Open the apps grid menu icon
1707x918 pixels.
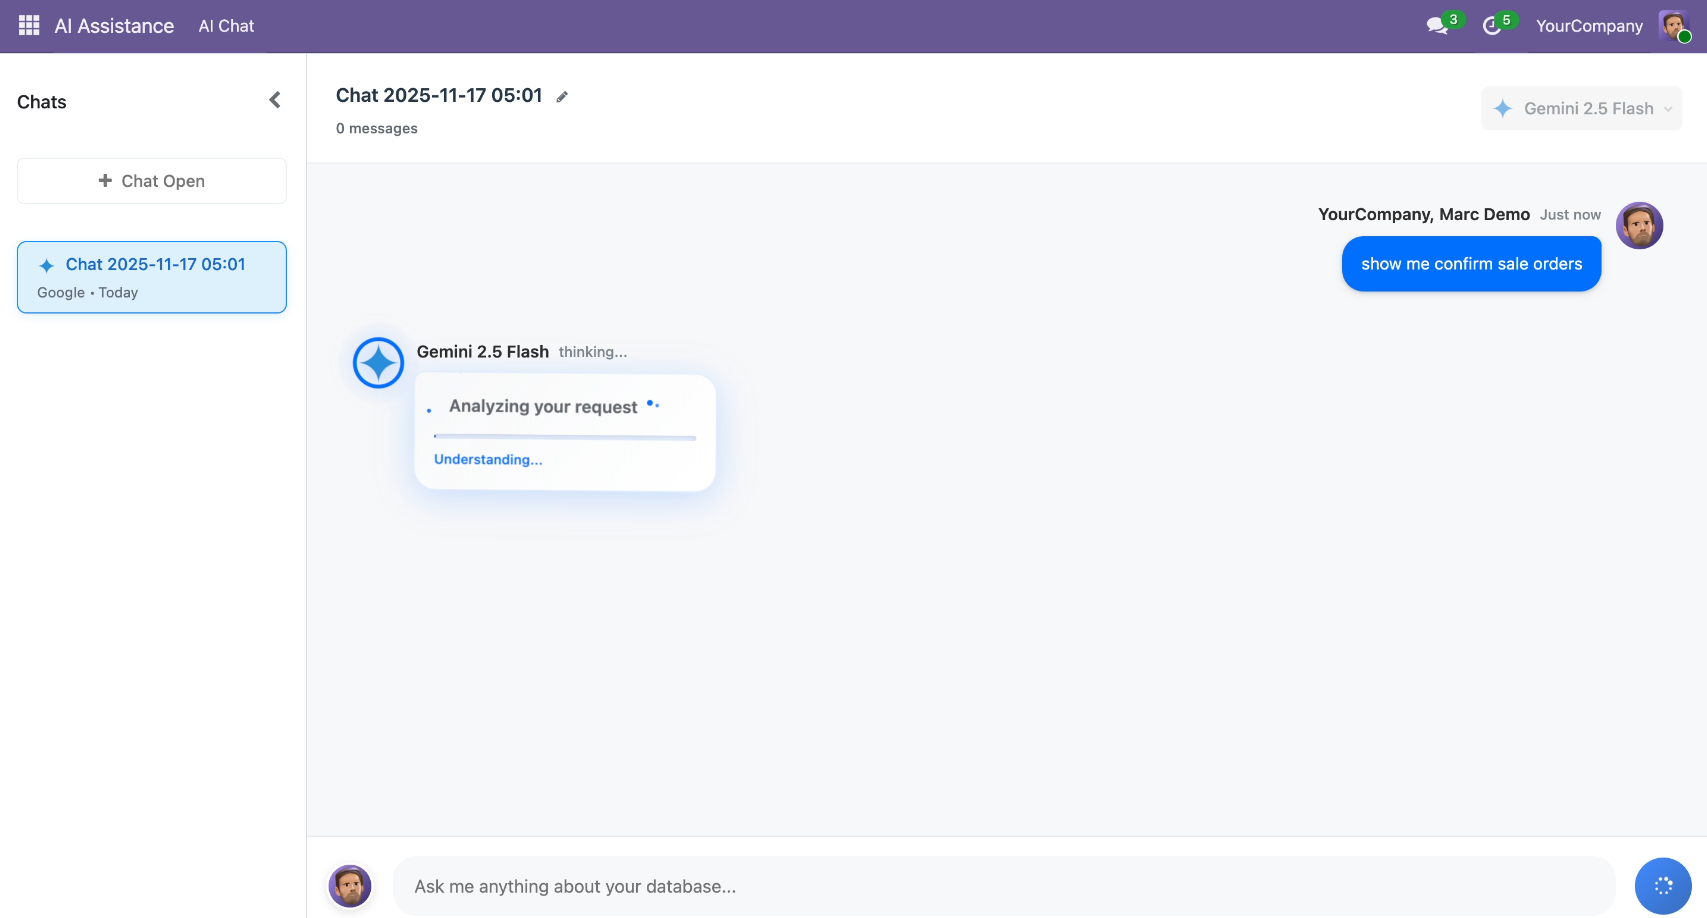(29, 26)
